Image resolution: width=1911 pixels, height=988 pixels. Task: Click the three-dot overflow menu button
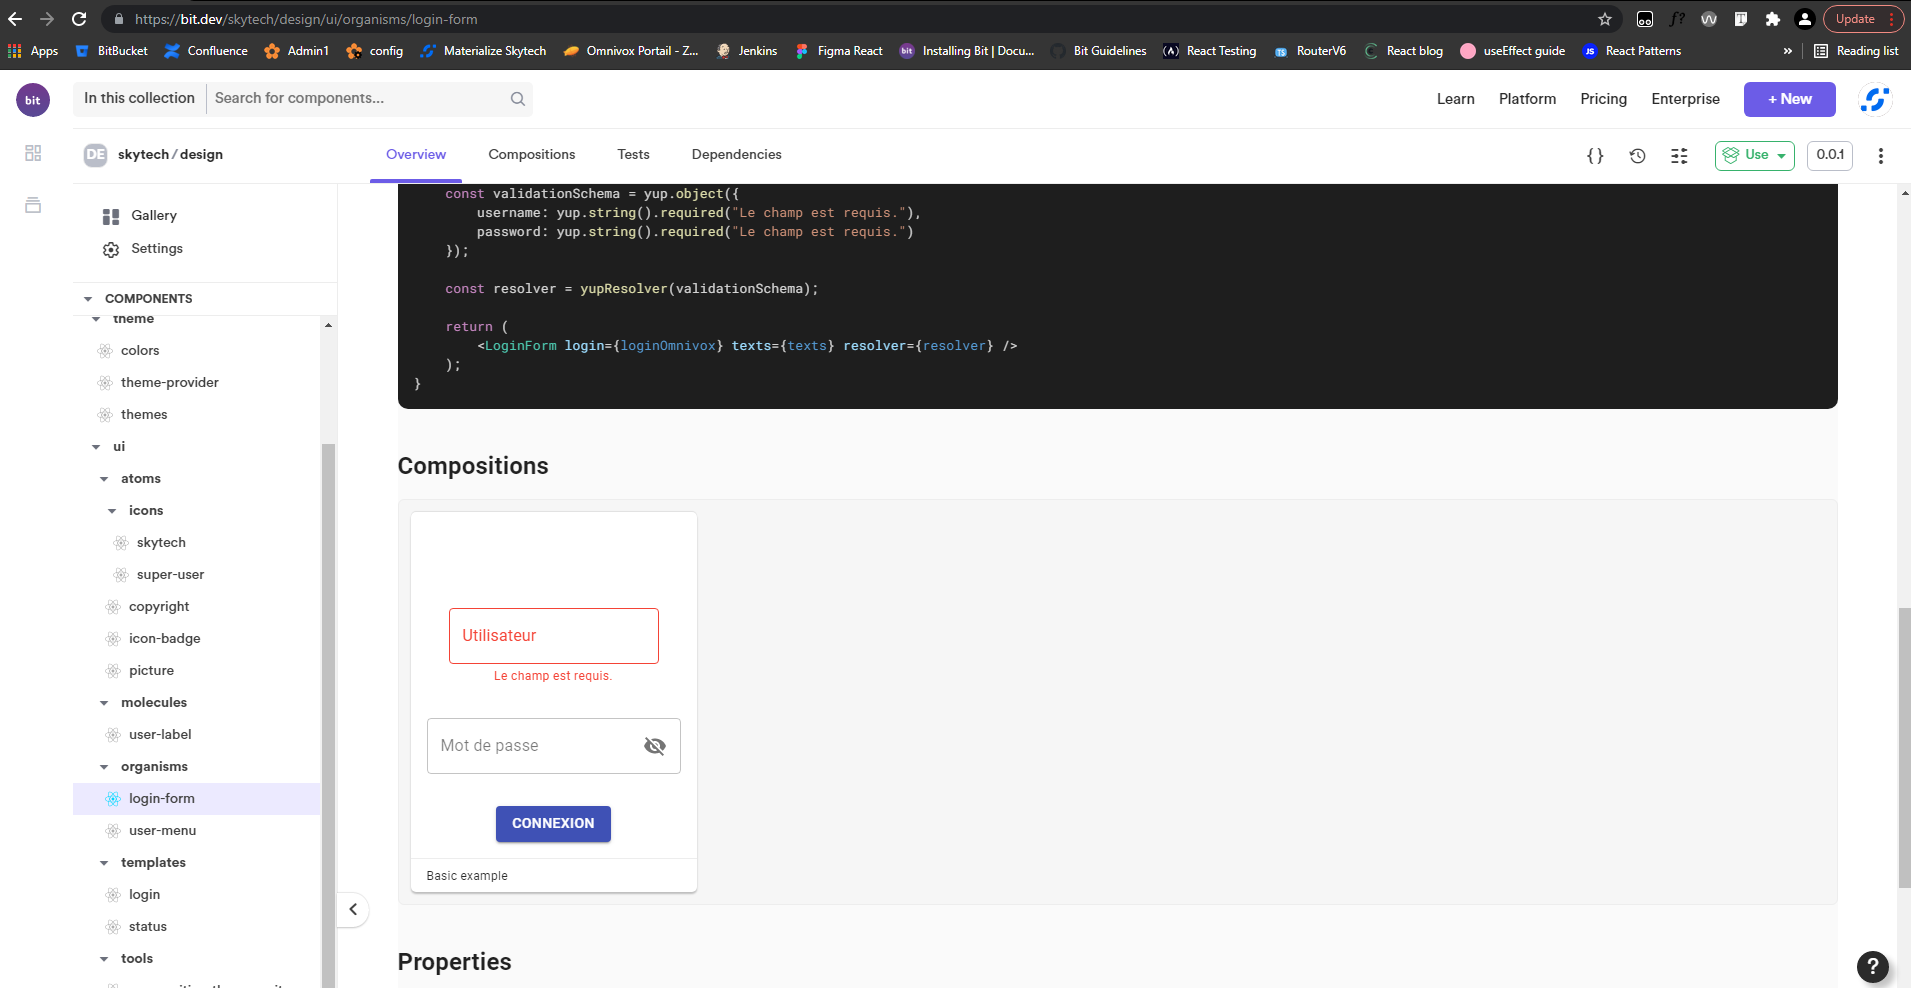(x=1880, y=155)
